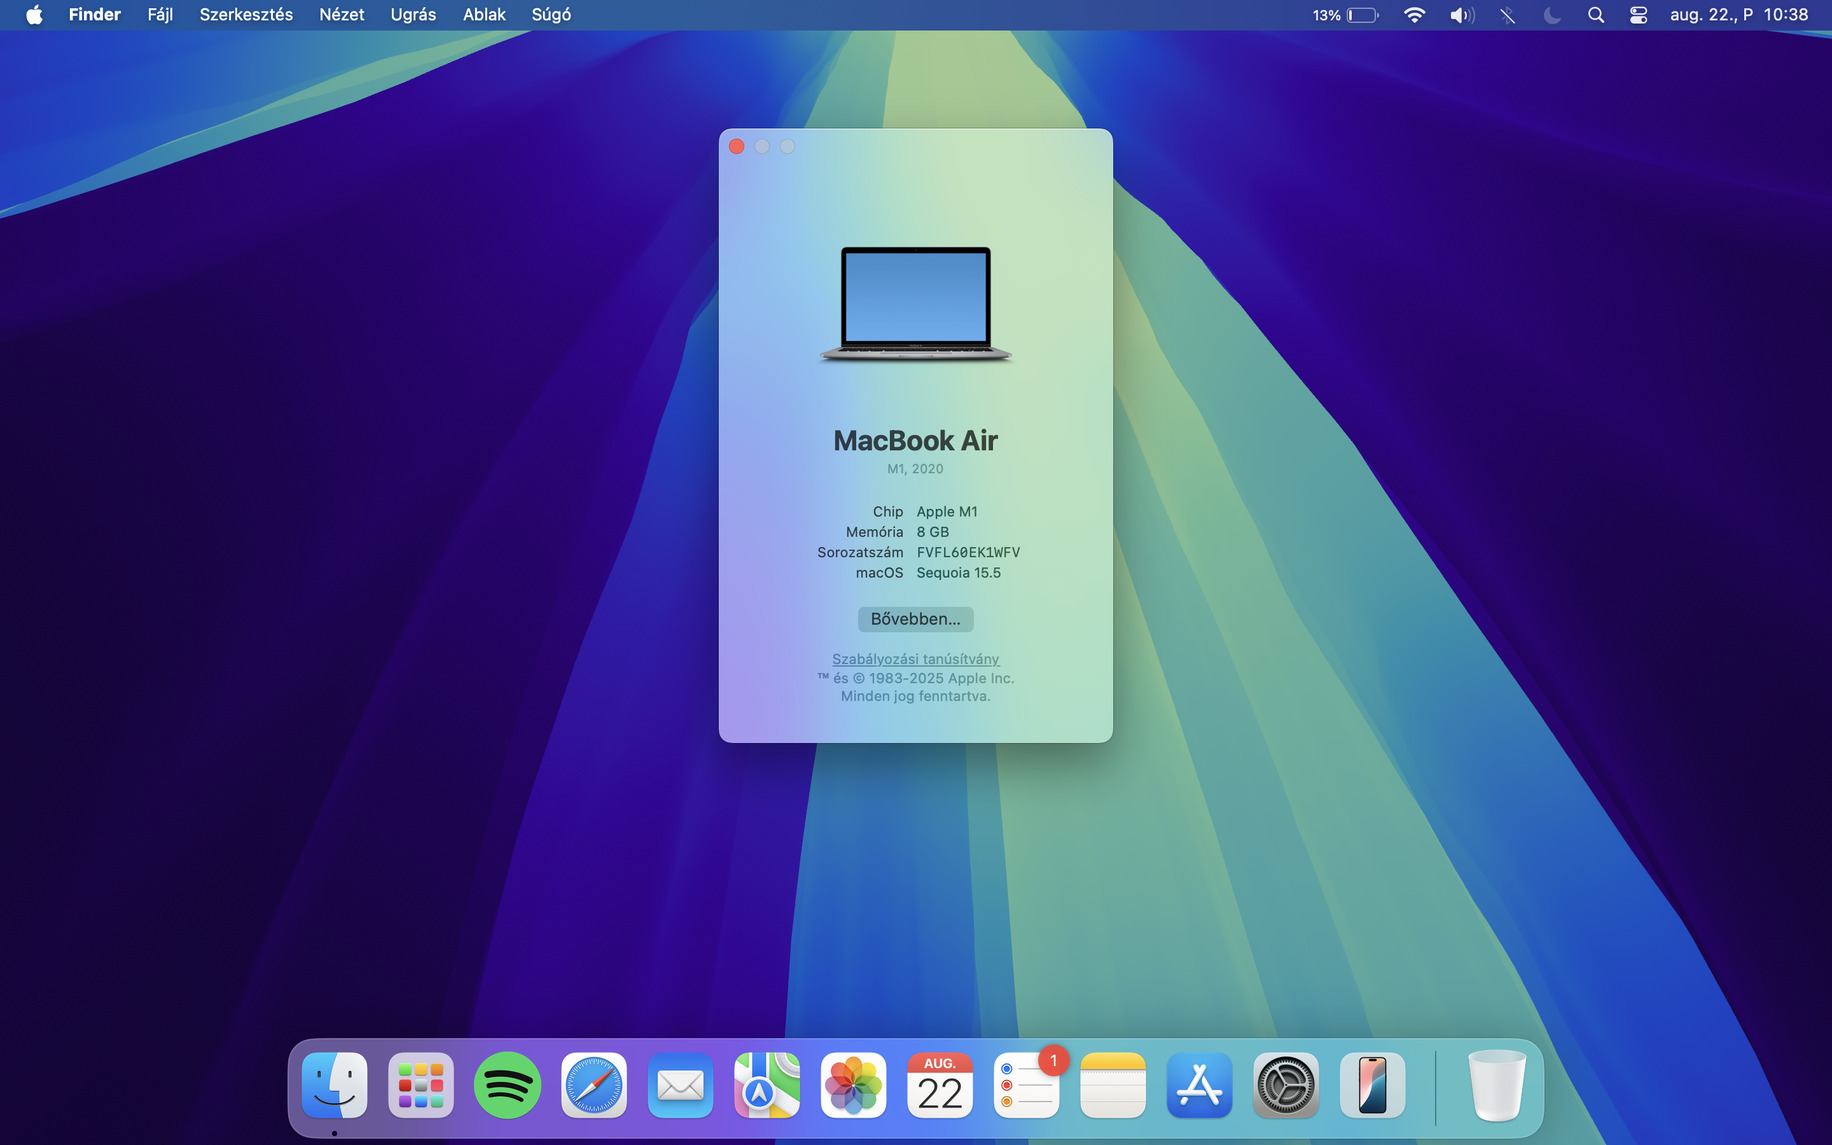Screen dimensions: 1832x1145
Task: Open the Nézet menu
Action: coord(342,15)
